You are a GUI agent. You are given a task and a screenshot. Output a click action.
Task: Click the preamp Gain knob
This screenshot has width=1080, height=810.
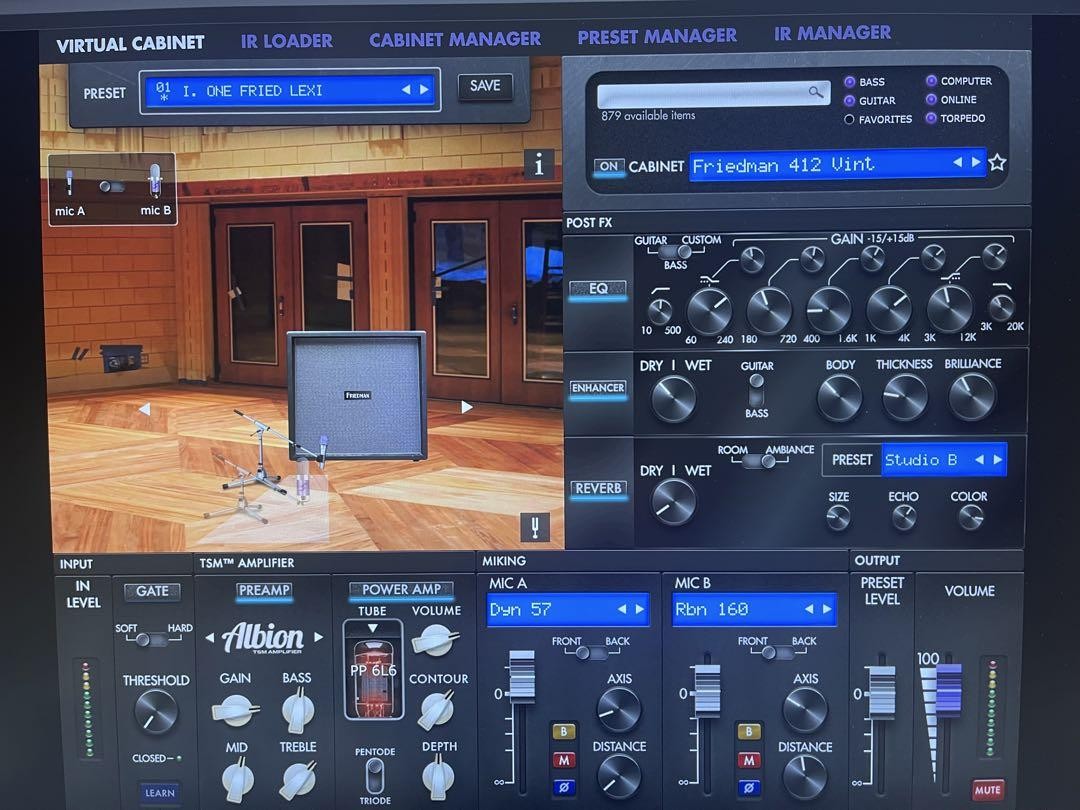click(235, 711)
